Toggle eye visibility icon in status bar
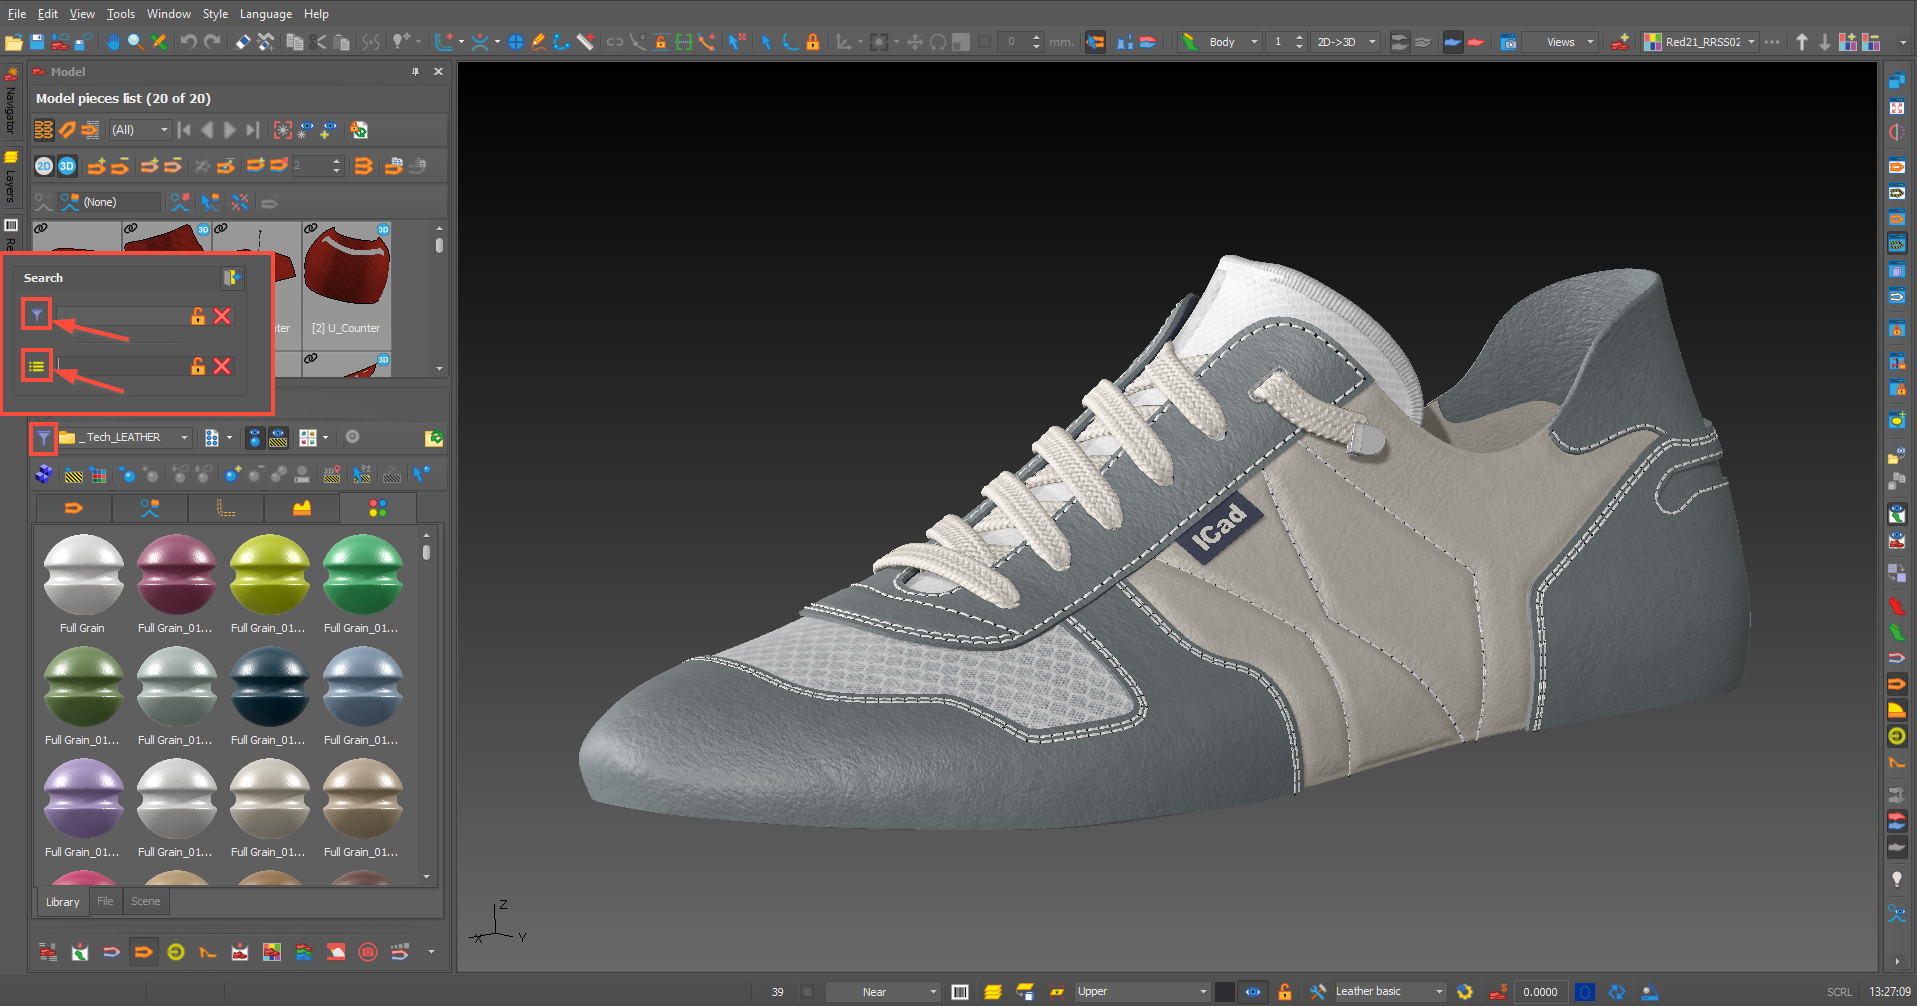Image resolution: width=1917 pixels, height=1006 pixels. pyautogui.click(x=1253, y=992)
